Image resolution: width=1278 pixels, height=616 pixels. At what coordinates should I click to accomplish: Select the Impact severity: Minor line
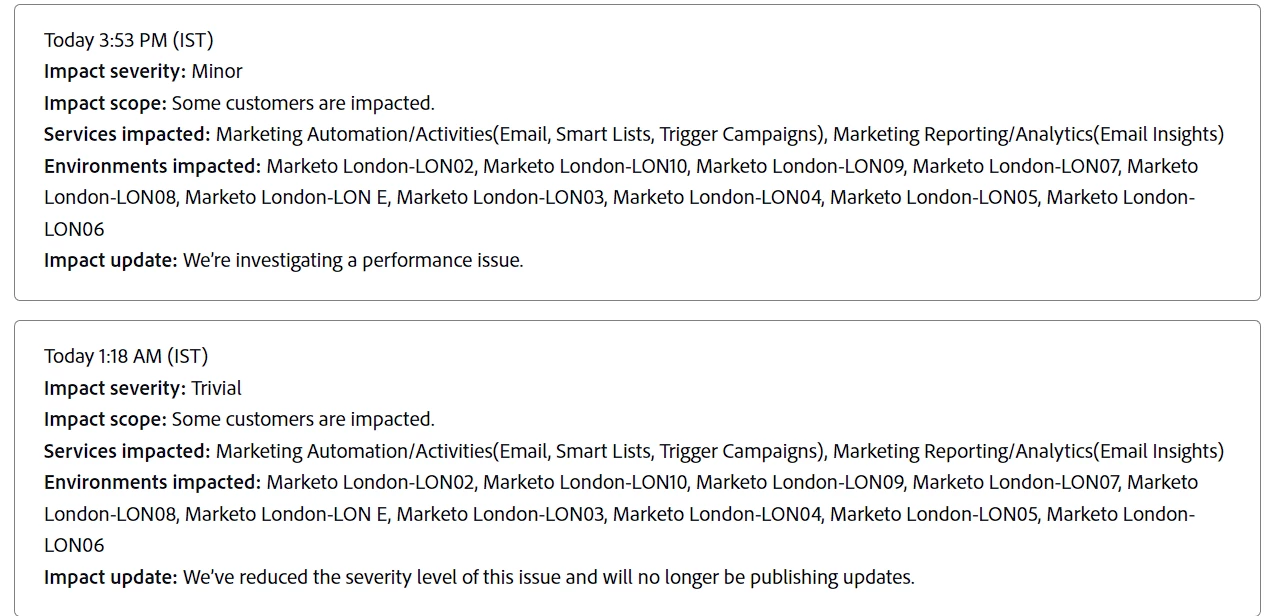tap(143, 71)
